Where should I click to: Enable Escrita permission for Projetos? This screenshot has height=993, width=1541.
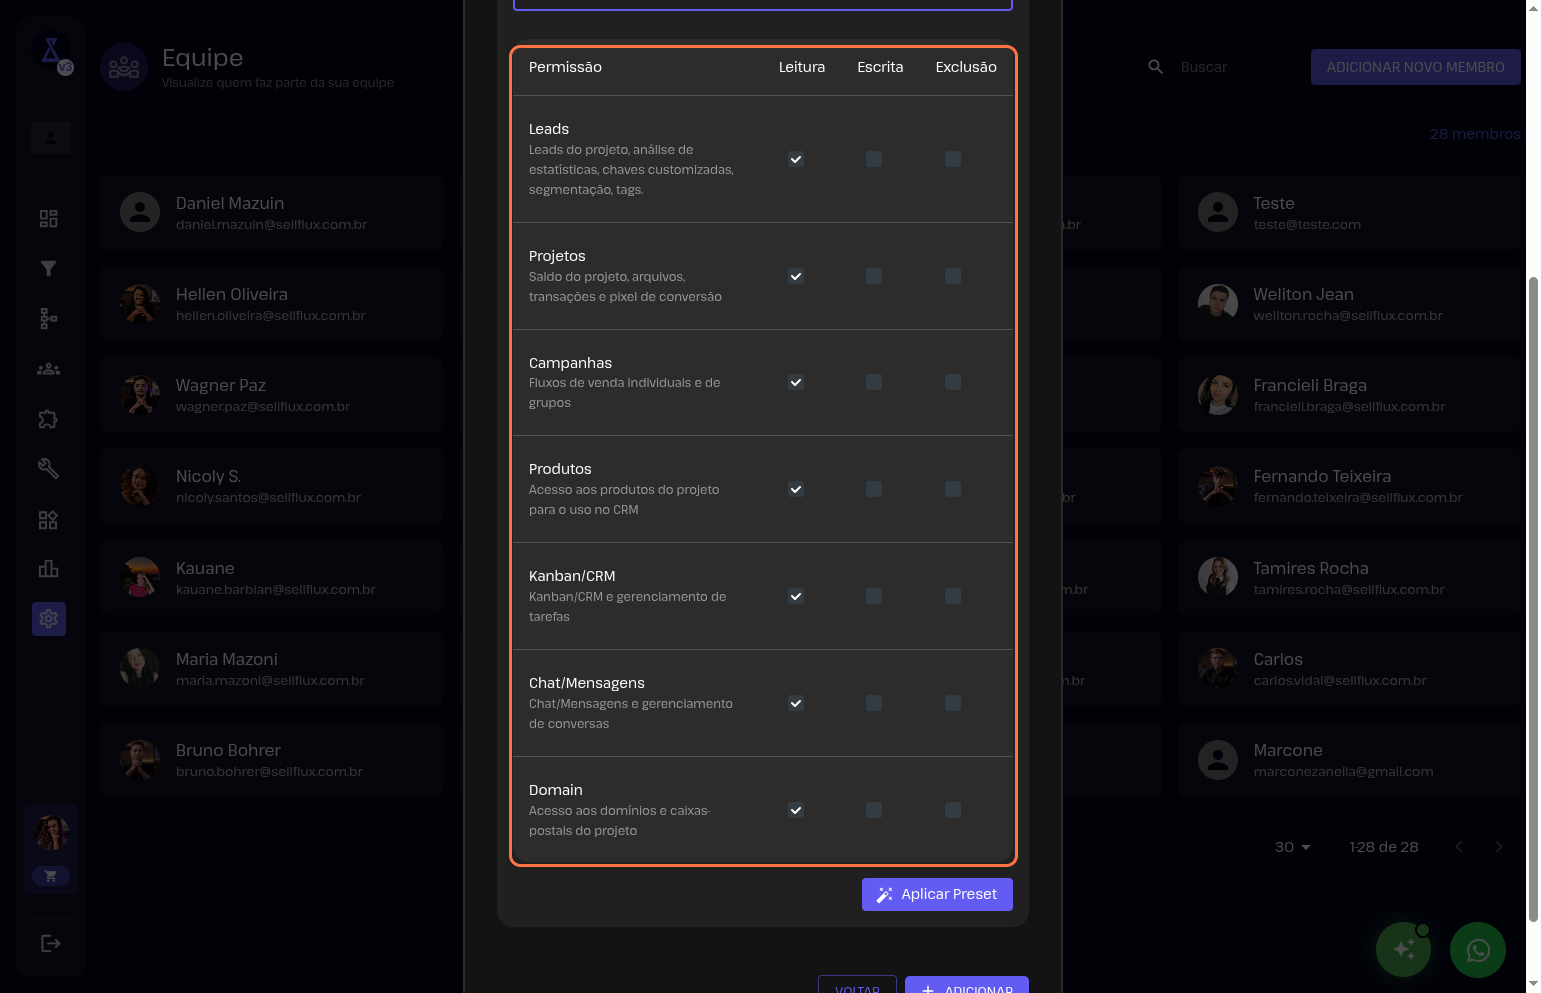coord(874,276)
